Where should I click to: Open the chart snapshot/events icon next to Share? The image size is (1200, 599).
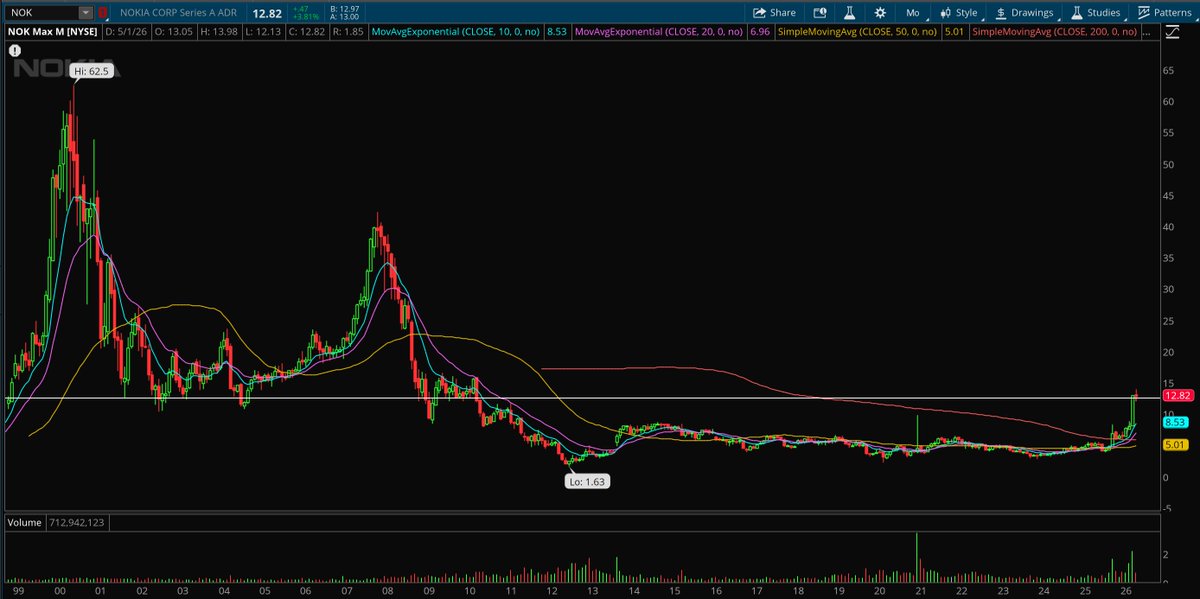(x=821, y=13)
